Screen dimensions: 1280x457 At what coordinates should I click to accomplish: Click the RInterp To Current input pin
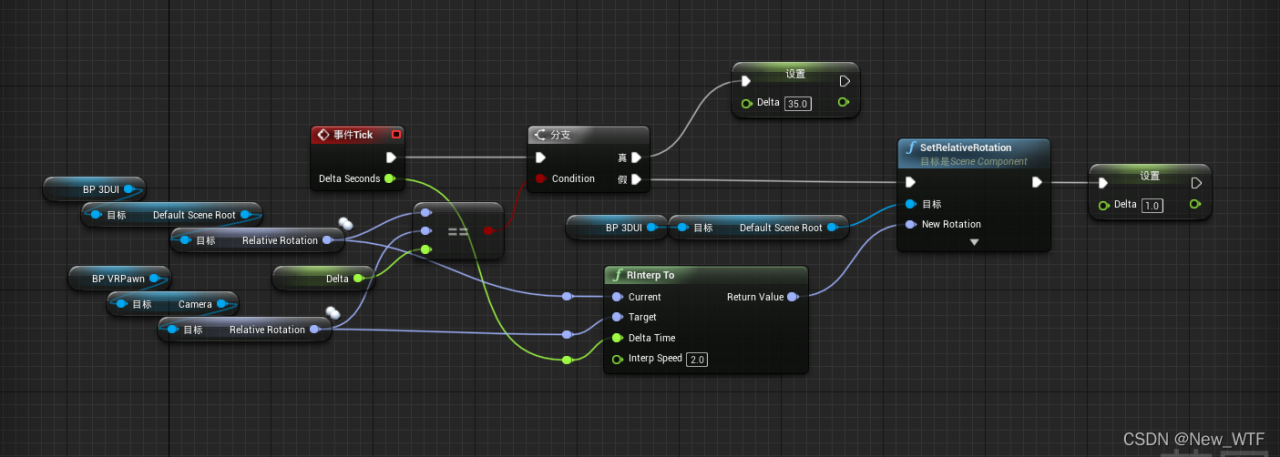(x=617, y=297)
